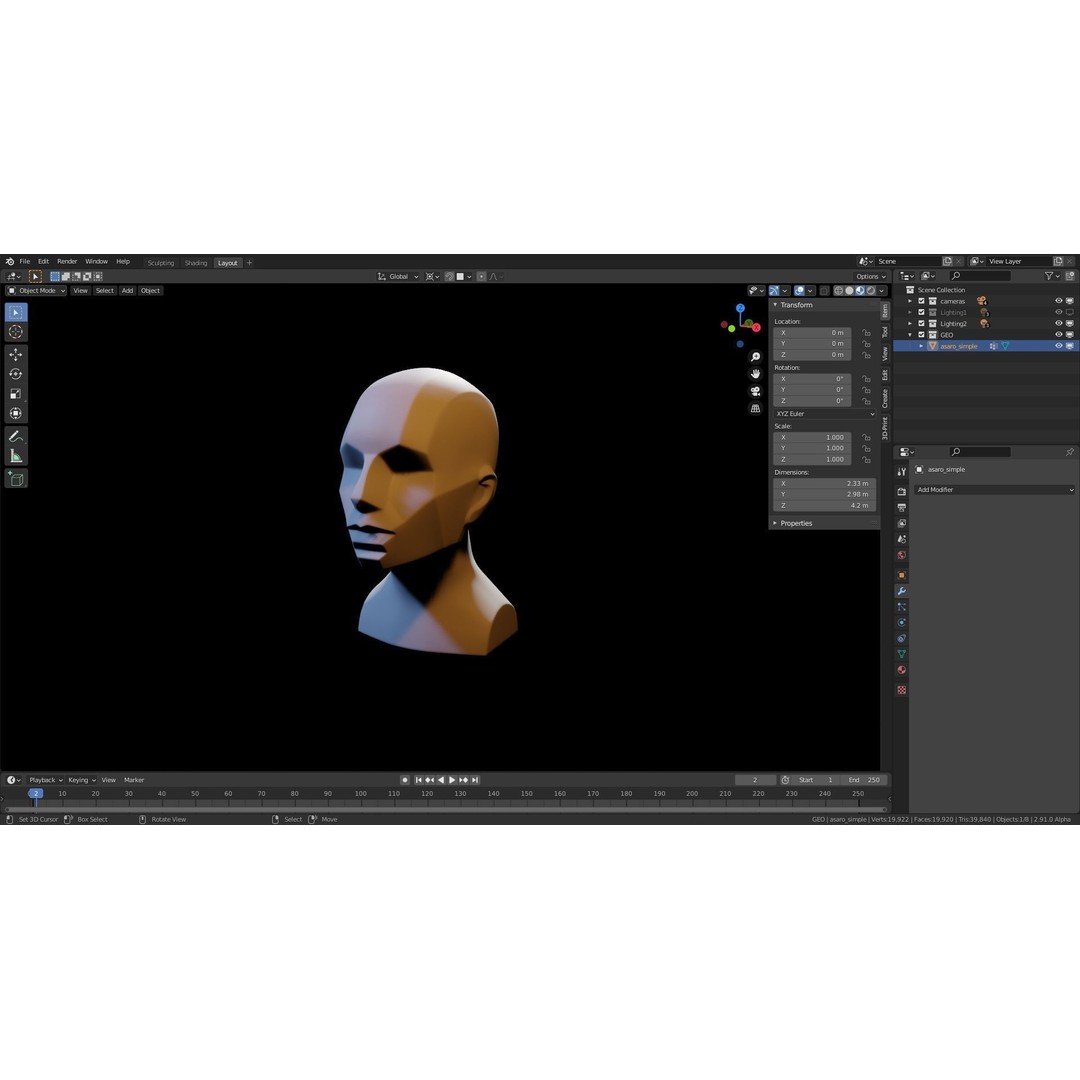
Task: Open the Tool tab in sidebar
Action: tap(885, 333)
